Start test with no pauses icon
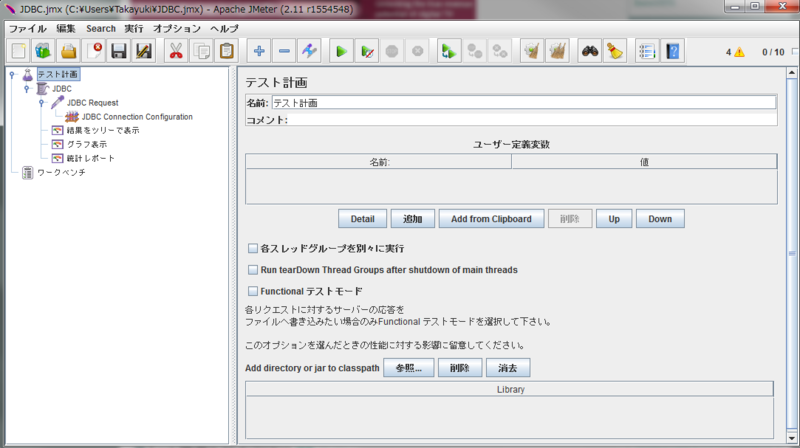The image size is (800, 448). (367, 51)
